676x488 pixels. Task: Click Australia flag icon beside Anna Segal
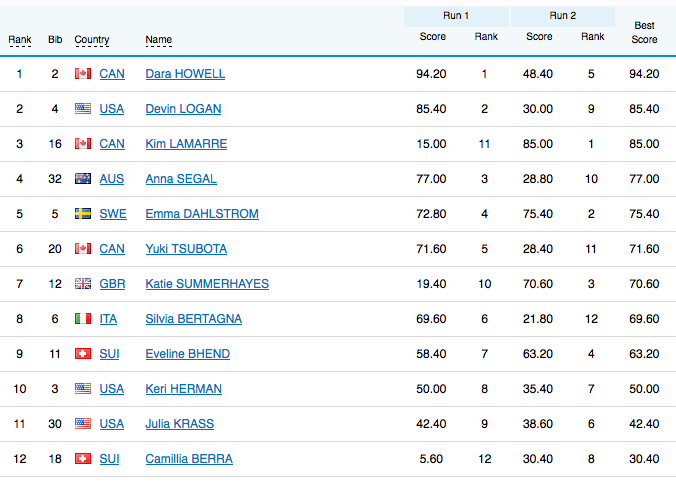pyautogui.click(x=83, y=179)
